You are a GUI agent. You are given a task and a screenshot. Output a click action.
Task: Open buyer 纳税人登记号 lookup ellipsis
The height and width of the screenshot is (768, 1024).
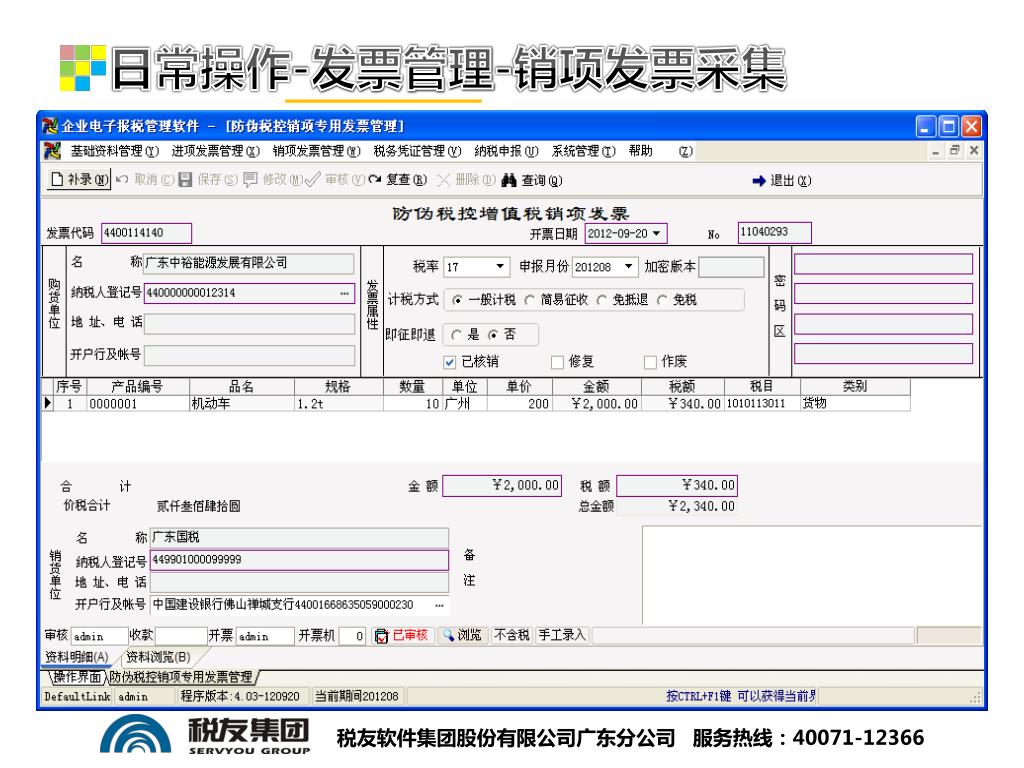pyautogui.click(x=344, y=293)
